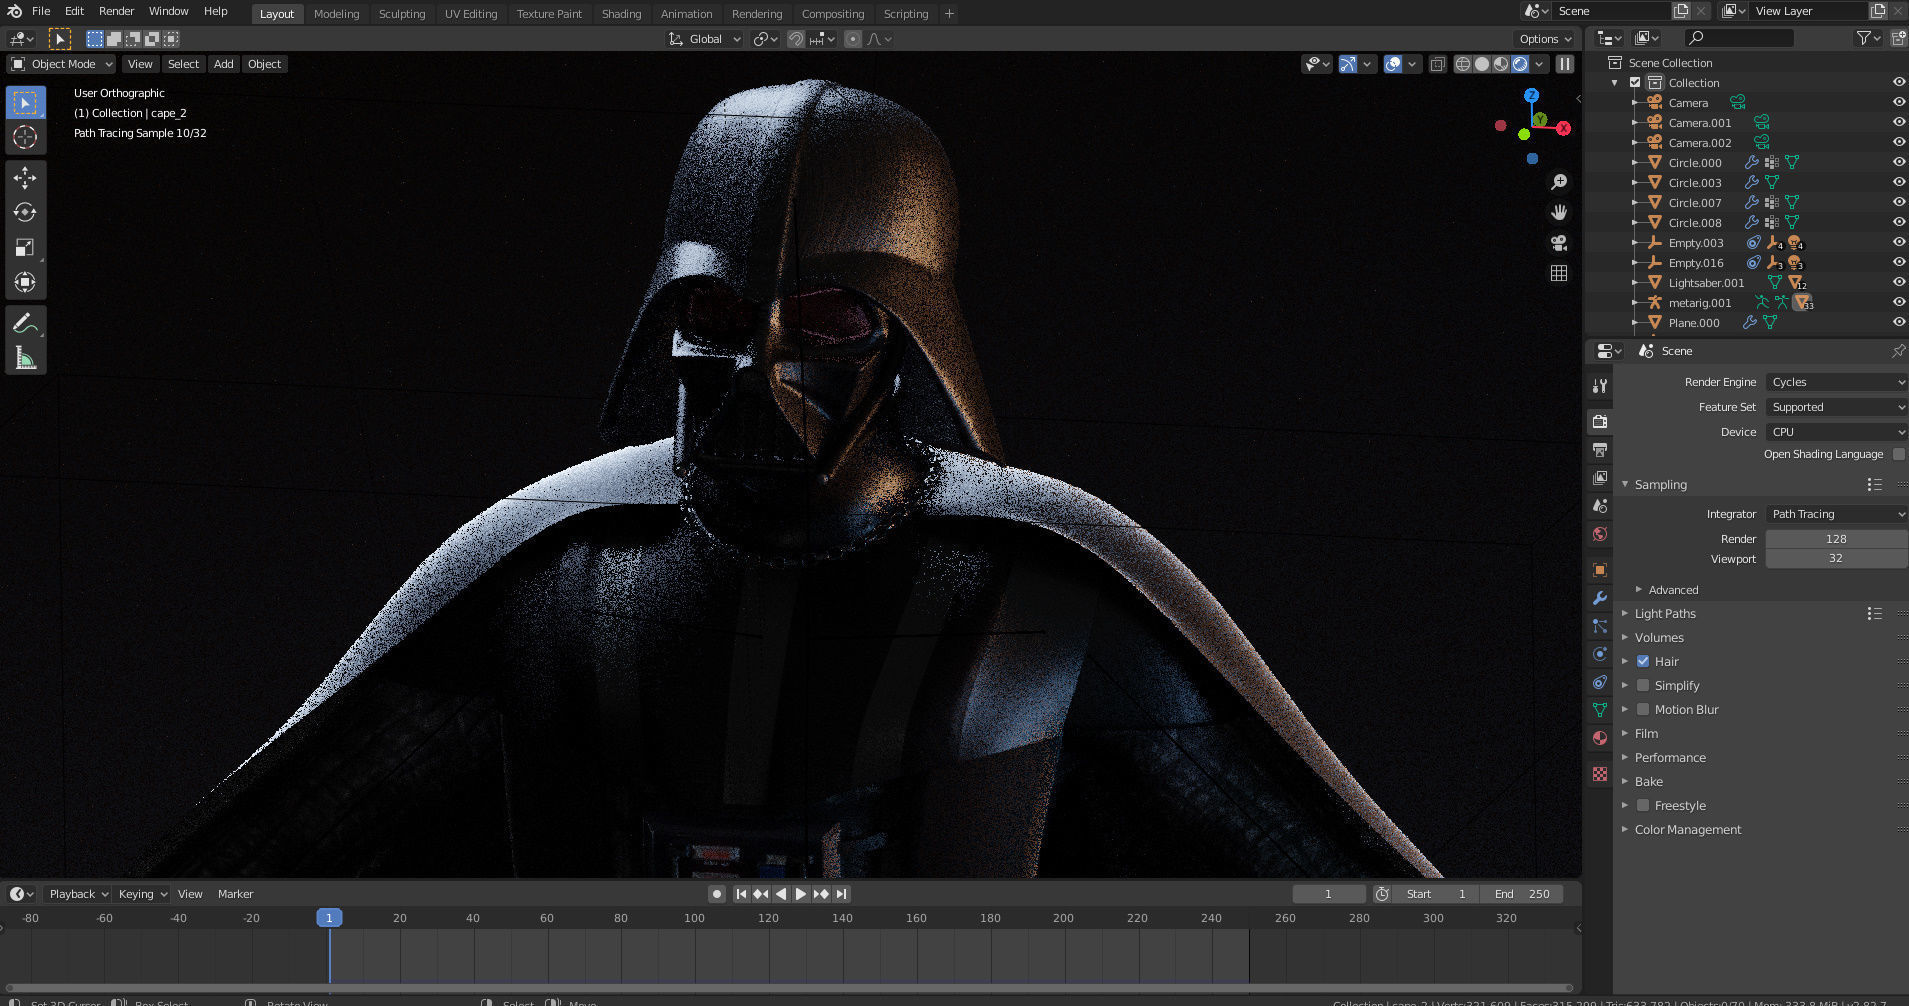Enable the Freestyle checkbox

pos(1642,806)
